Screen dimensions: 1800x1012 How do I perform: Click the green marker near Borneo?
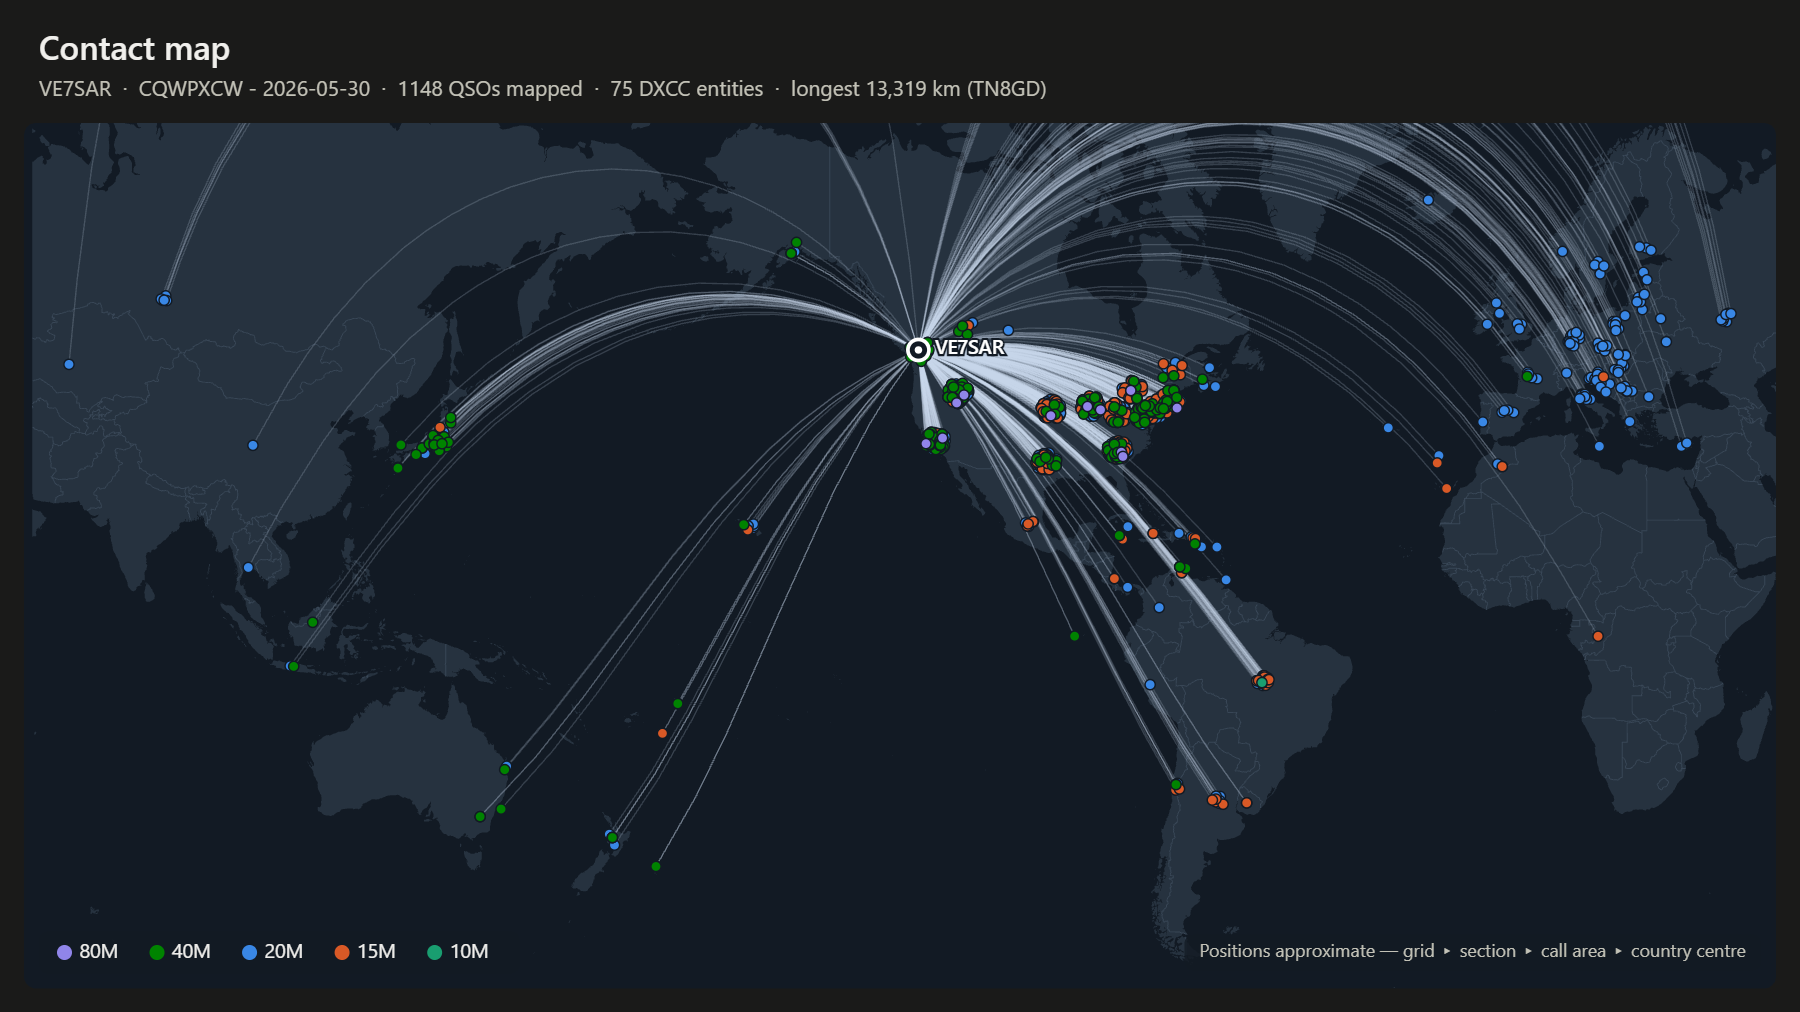313,622
